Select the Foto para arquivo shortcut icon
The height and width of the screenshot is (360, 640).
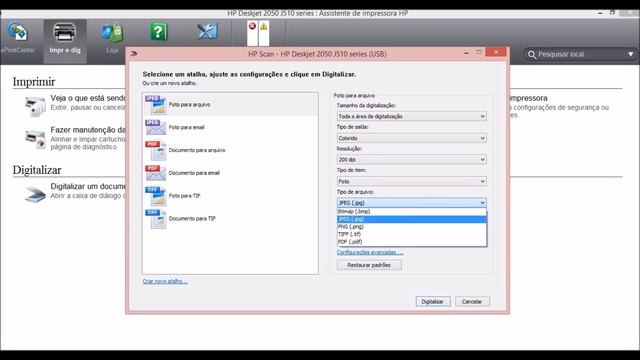(155, 104)
